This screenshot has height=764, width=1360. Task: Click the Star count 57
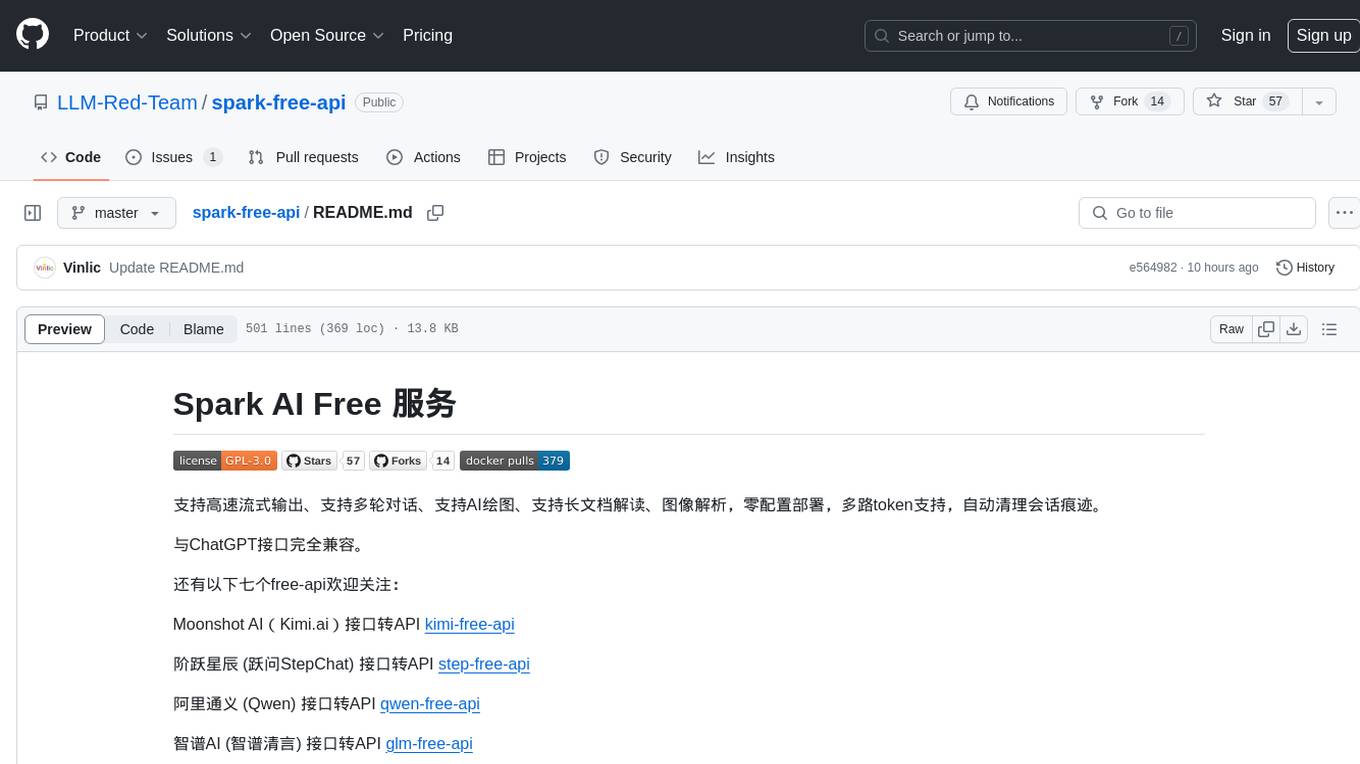1275,102
